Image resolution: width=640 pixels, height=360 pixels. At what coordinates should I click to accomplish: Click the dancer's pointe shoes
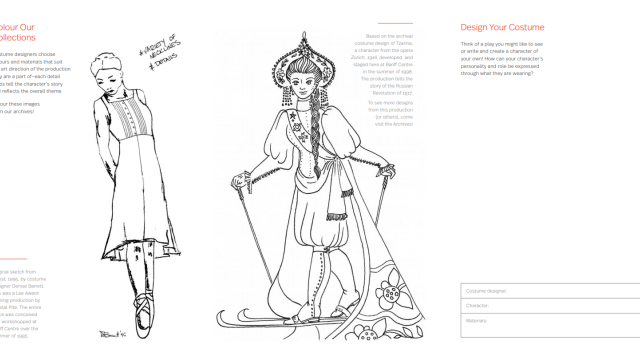pos(144,316)
